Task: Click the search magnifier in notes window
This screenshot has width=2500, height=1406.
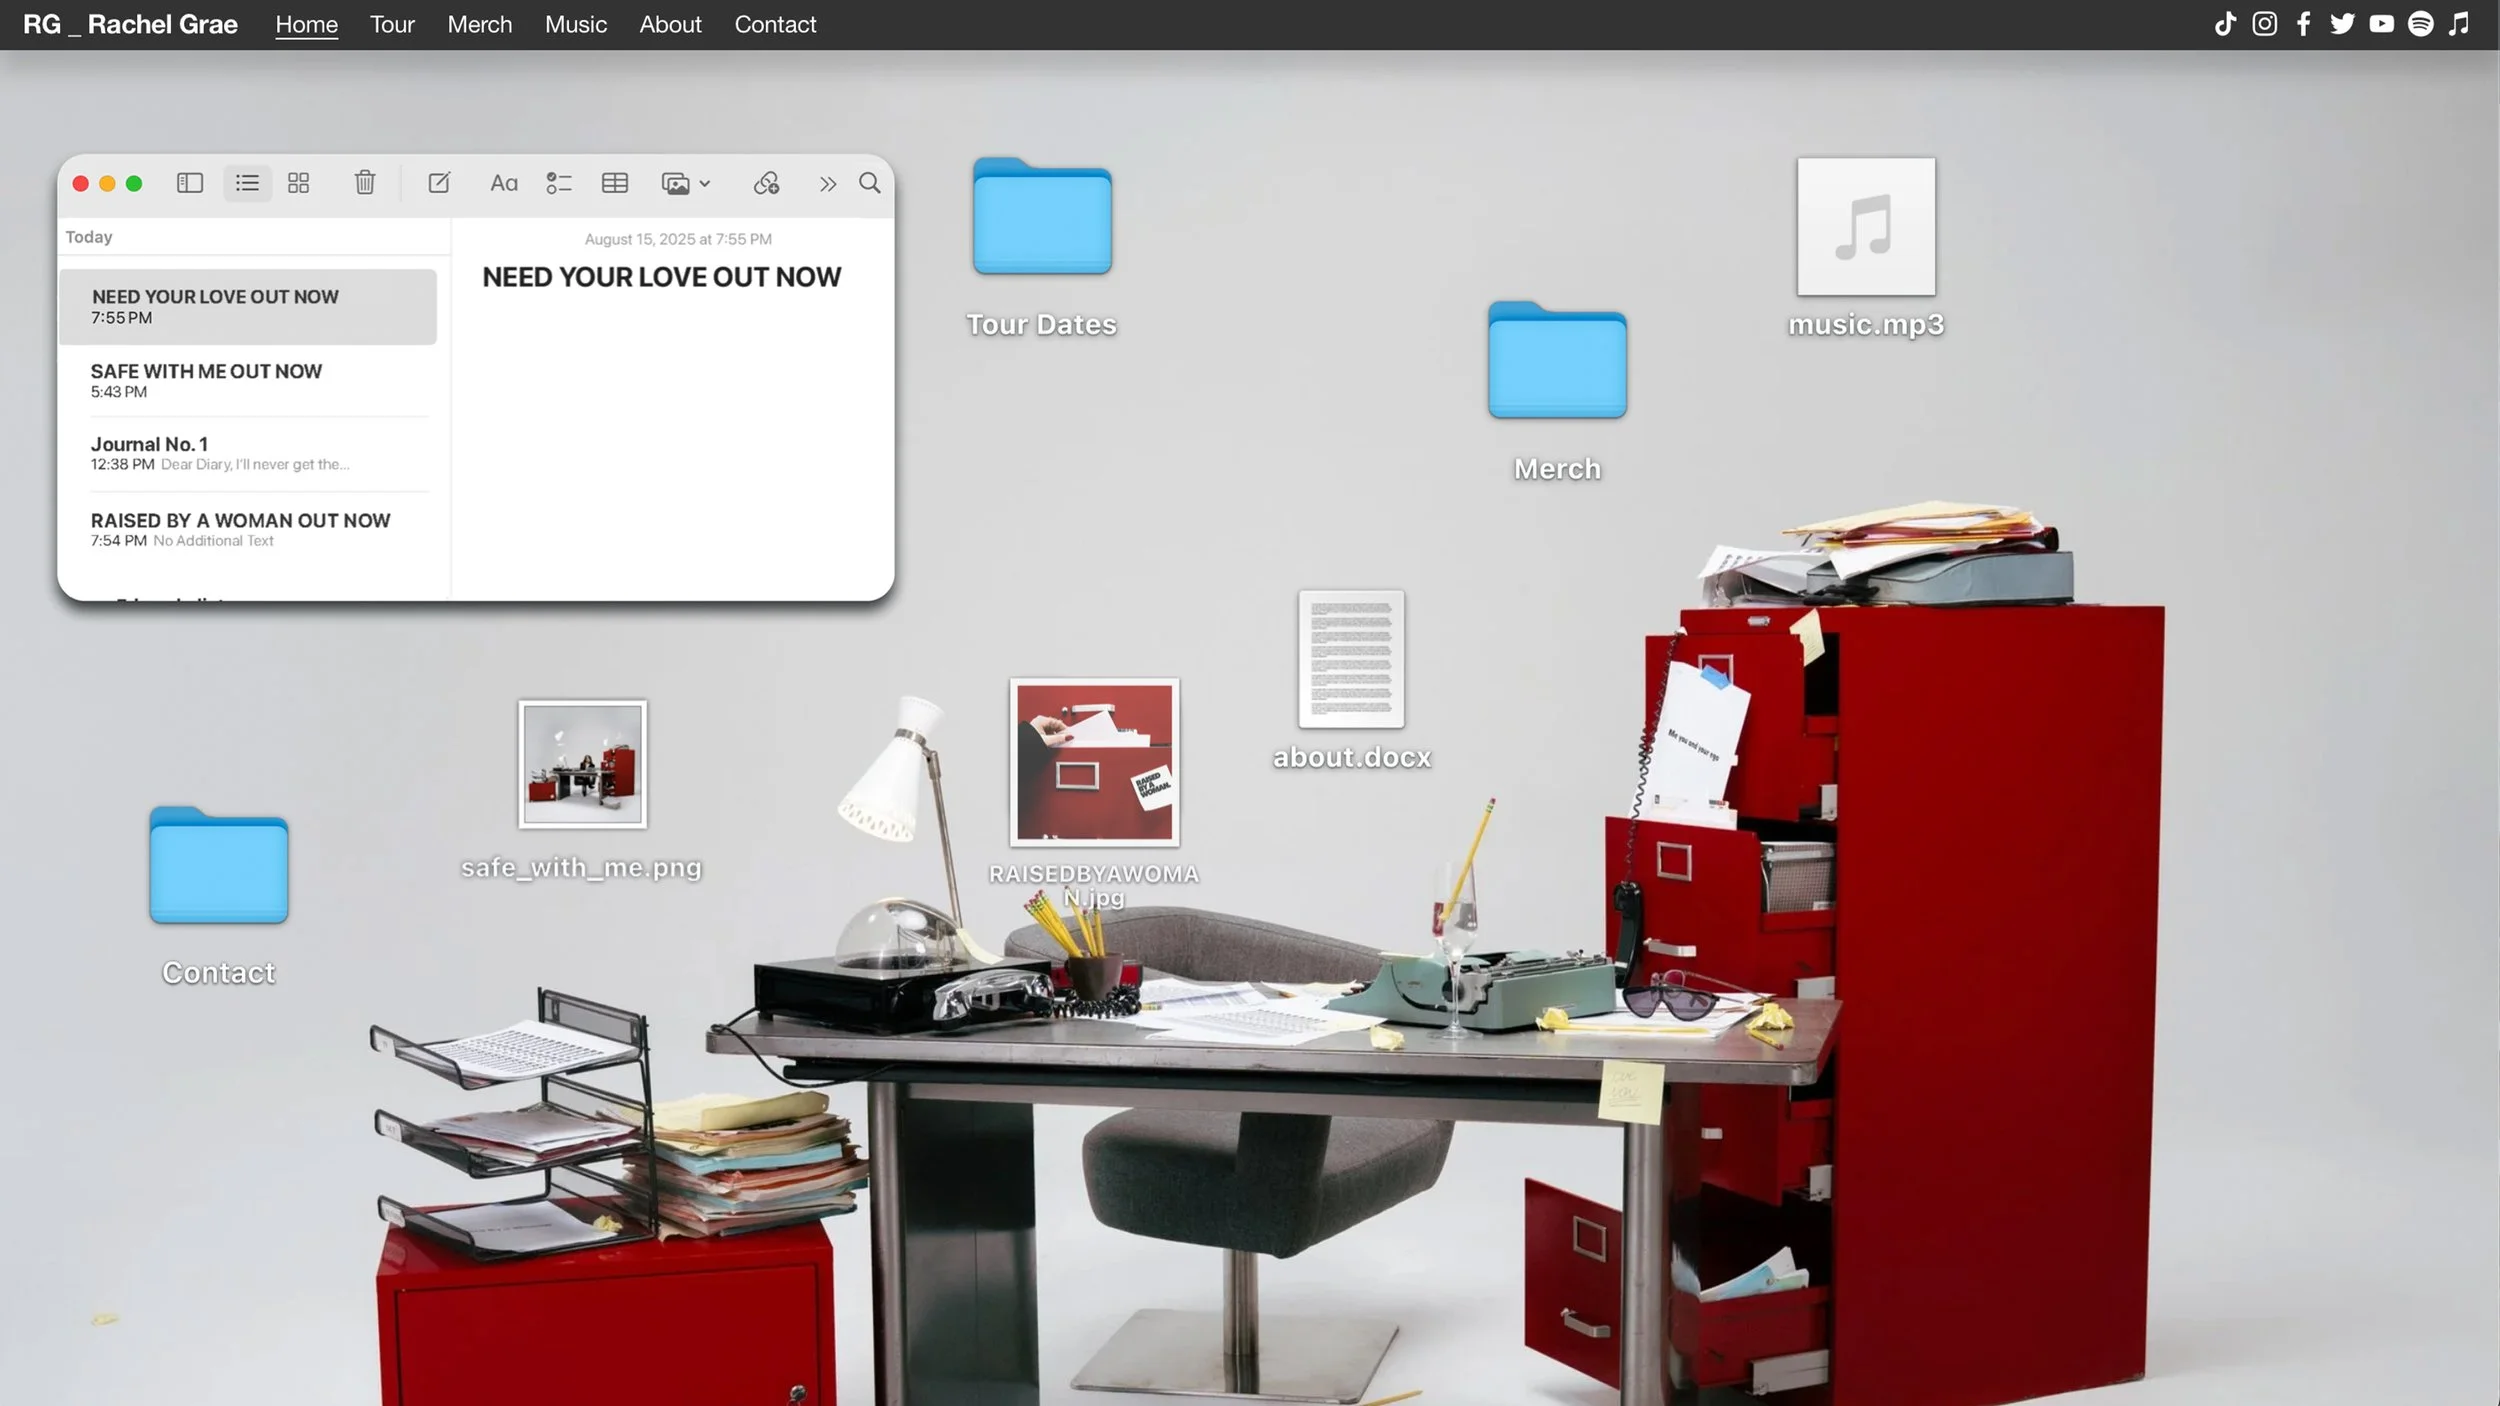Action: tap(870, 183)
